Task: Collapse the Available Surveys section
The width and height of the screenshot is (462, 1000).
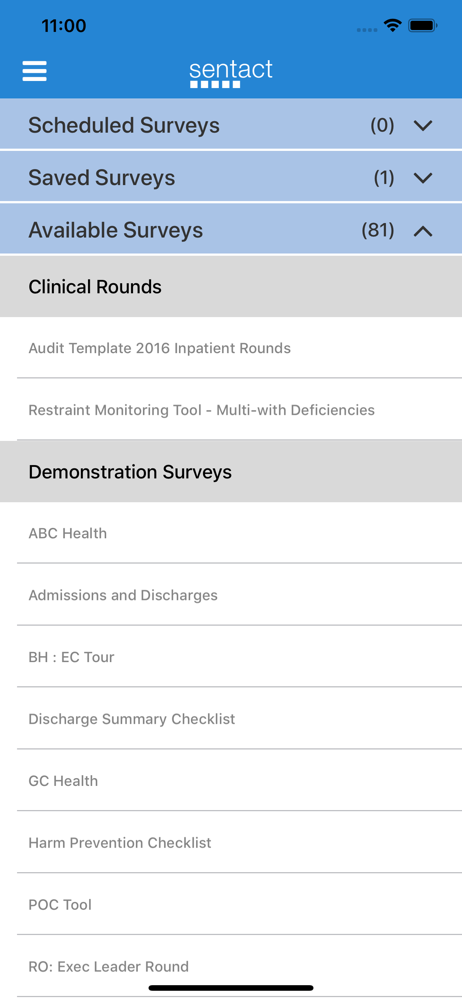Action: pos(423,231)
